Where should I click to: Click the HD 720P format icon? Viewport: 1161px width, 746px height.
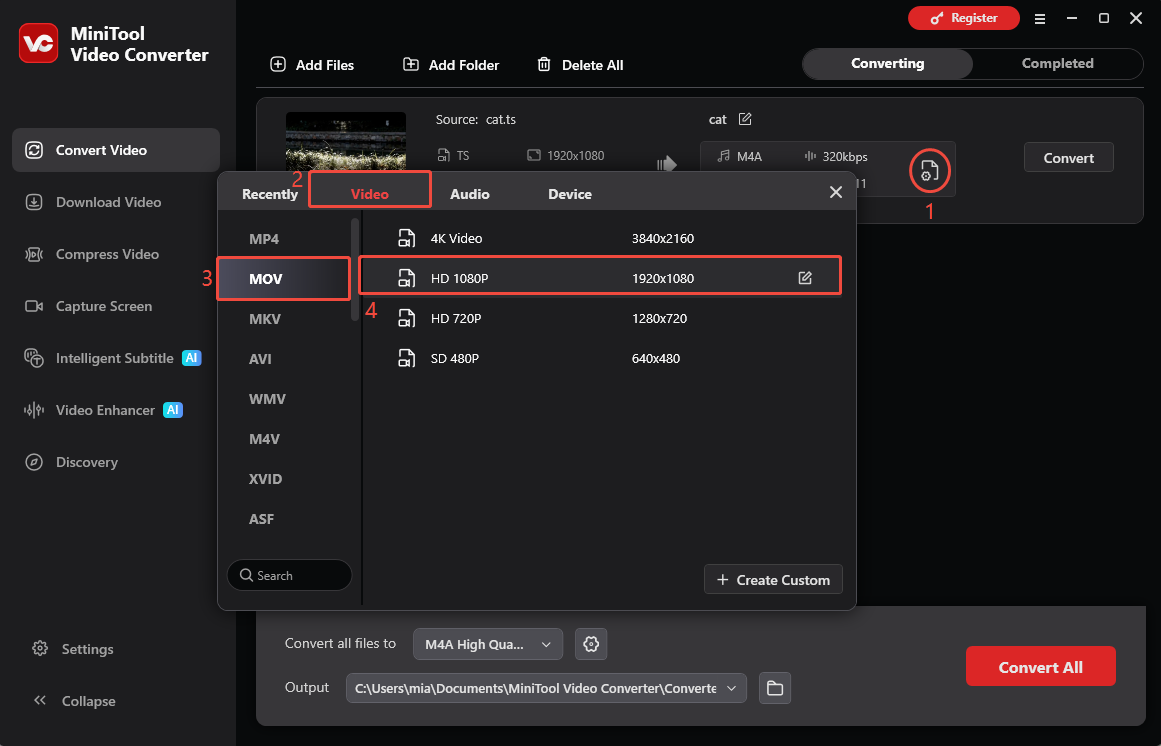[x=406, y=318]
